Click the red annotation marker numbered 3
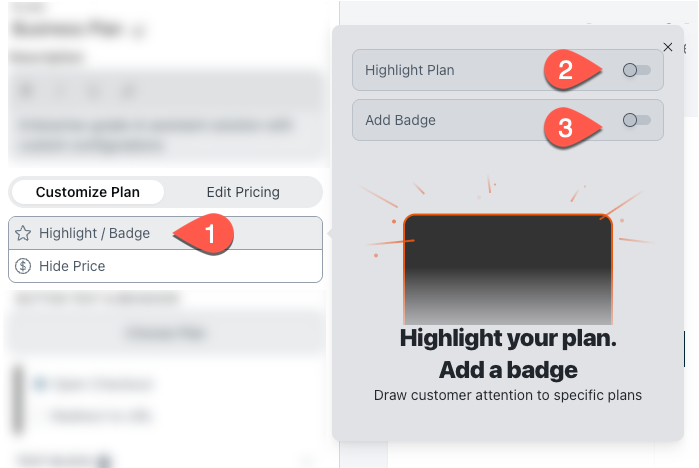The height and width of the screenshot is (468, 699). [x=565, y=128]
